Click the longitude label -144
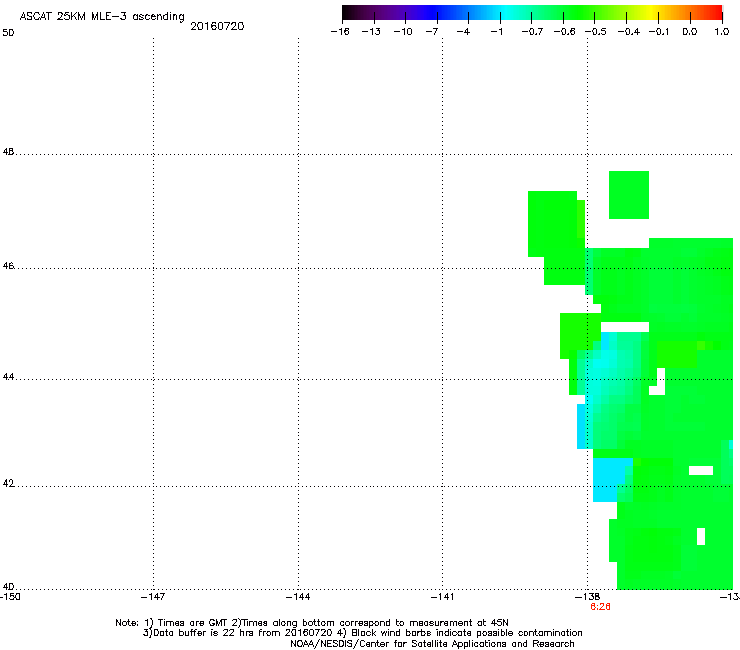Viewport: 740px width, 650px height. point(298,597)
